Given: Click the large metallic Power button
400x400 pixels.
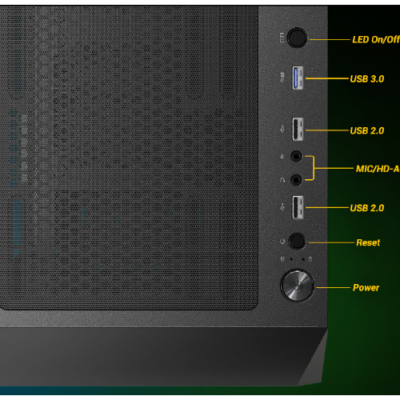Looking at the screenshot, I should pos(297,286).
